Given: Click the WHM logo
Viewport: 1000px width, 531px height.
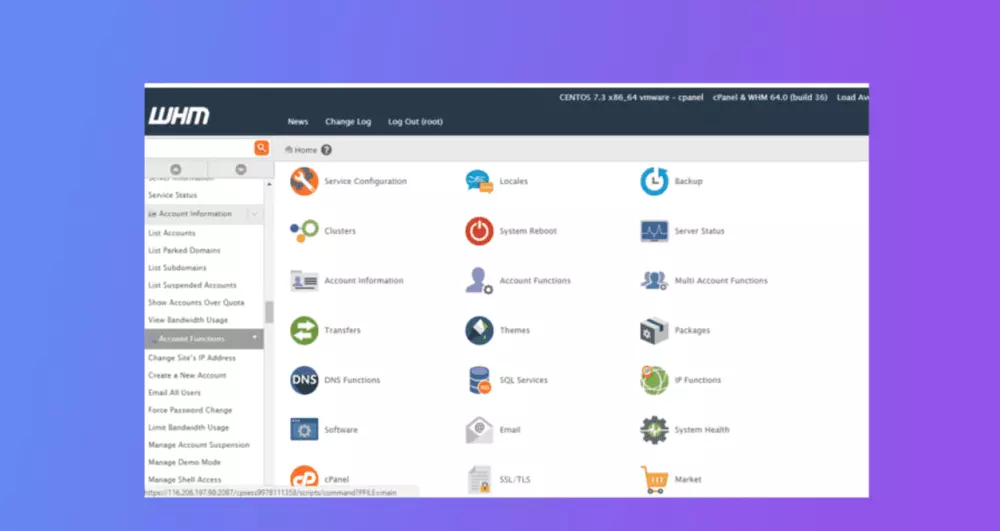Looking at the screenshot, I should tap(179, 116).
